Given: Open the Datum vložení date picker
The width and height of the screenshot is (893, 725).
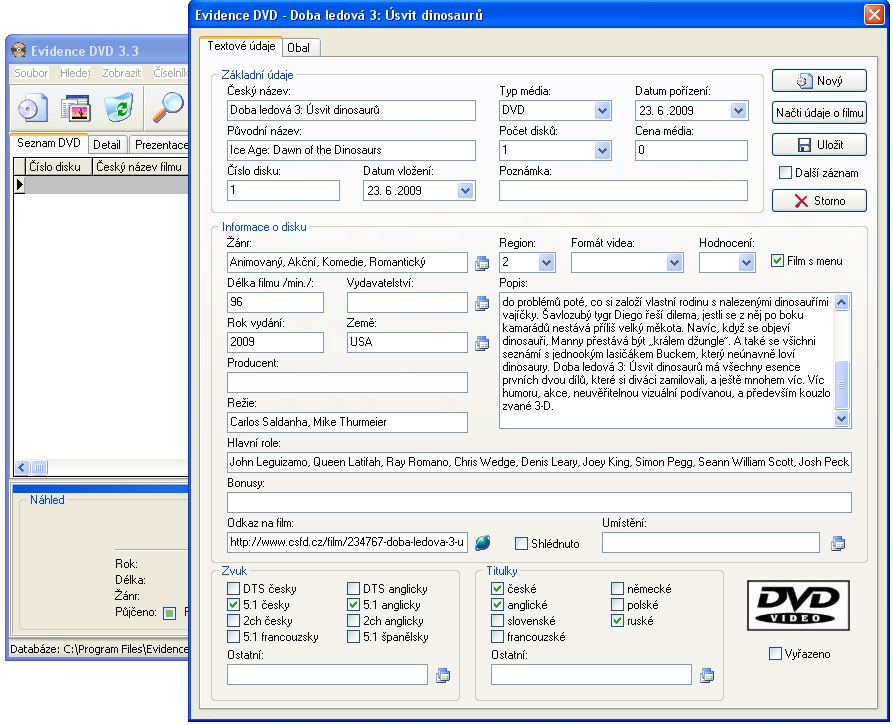Looking at the screenshot, I should tap(465, 190).
